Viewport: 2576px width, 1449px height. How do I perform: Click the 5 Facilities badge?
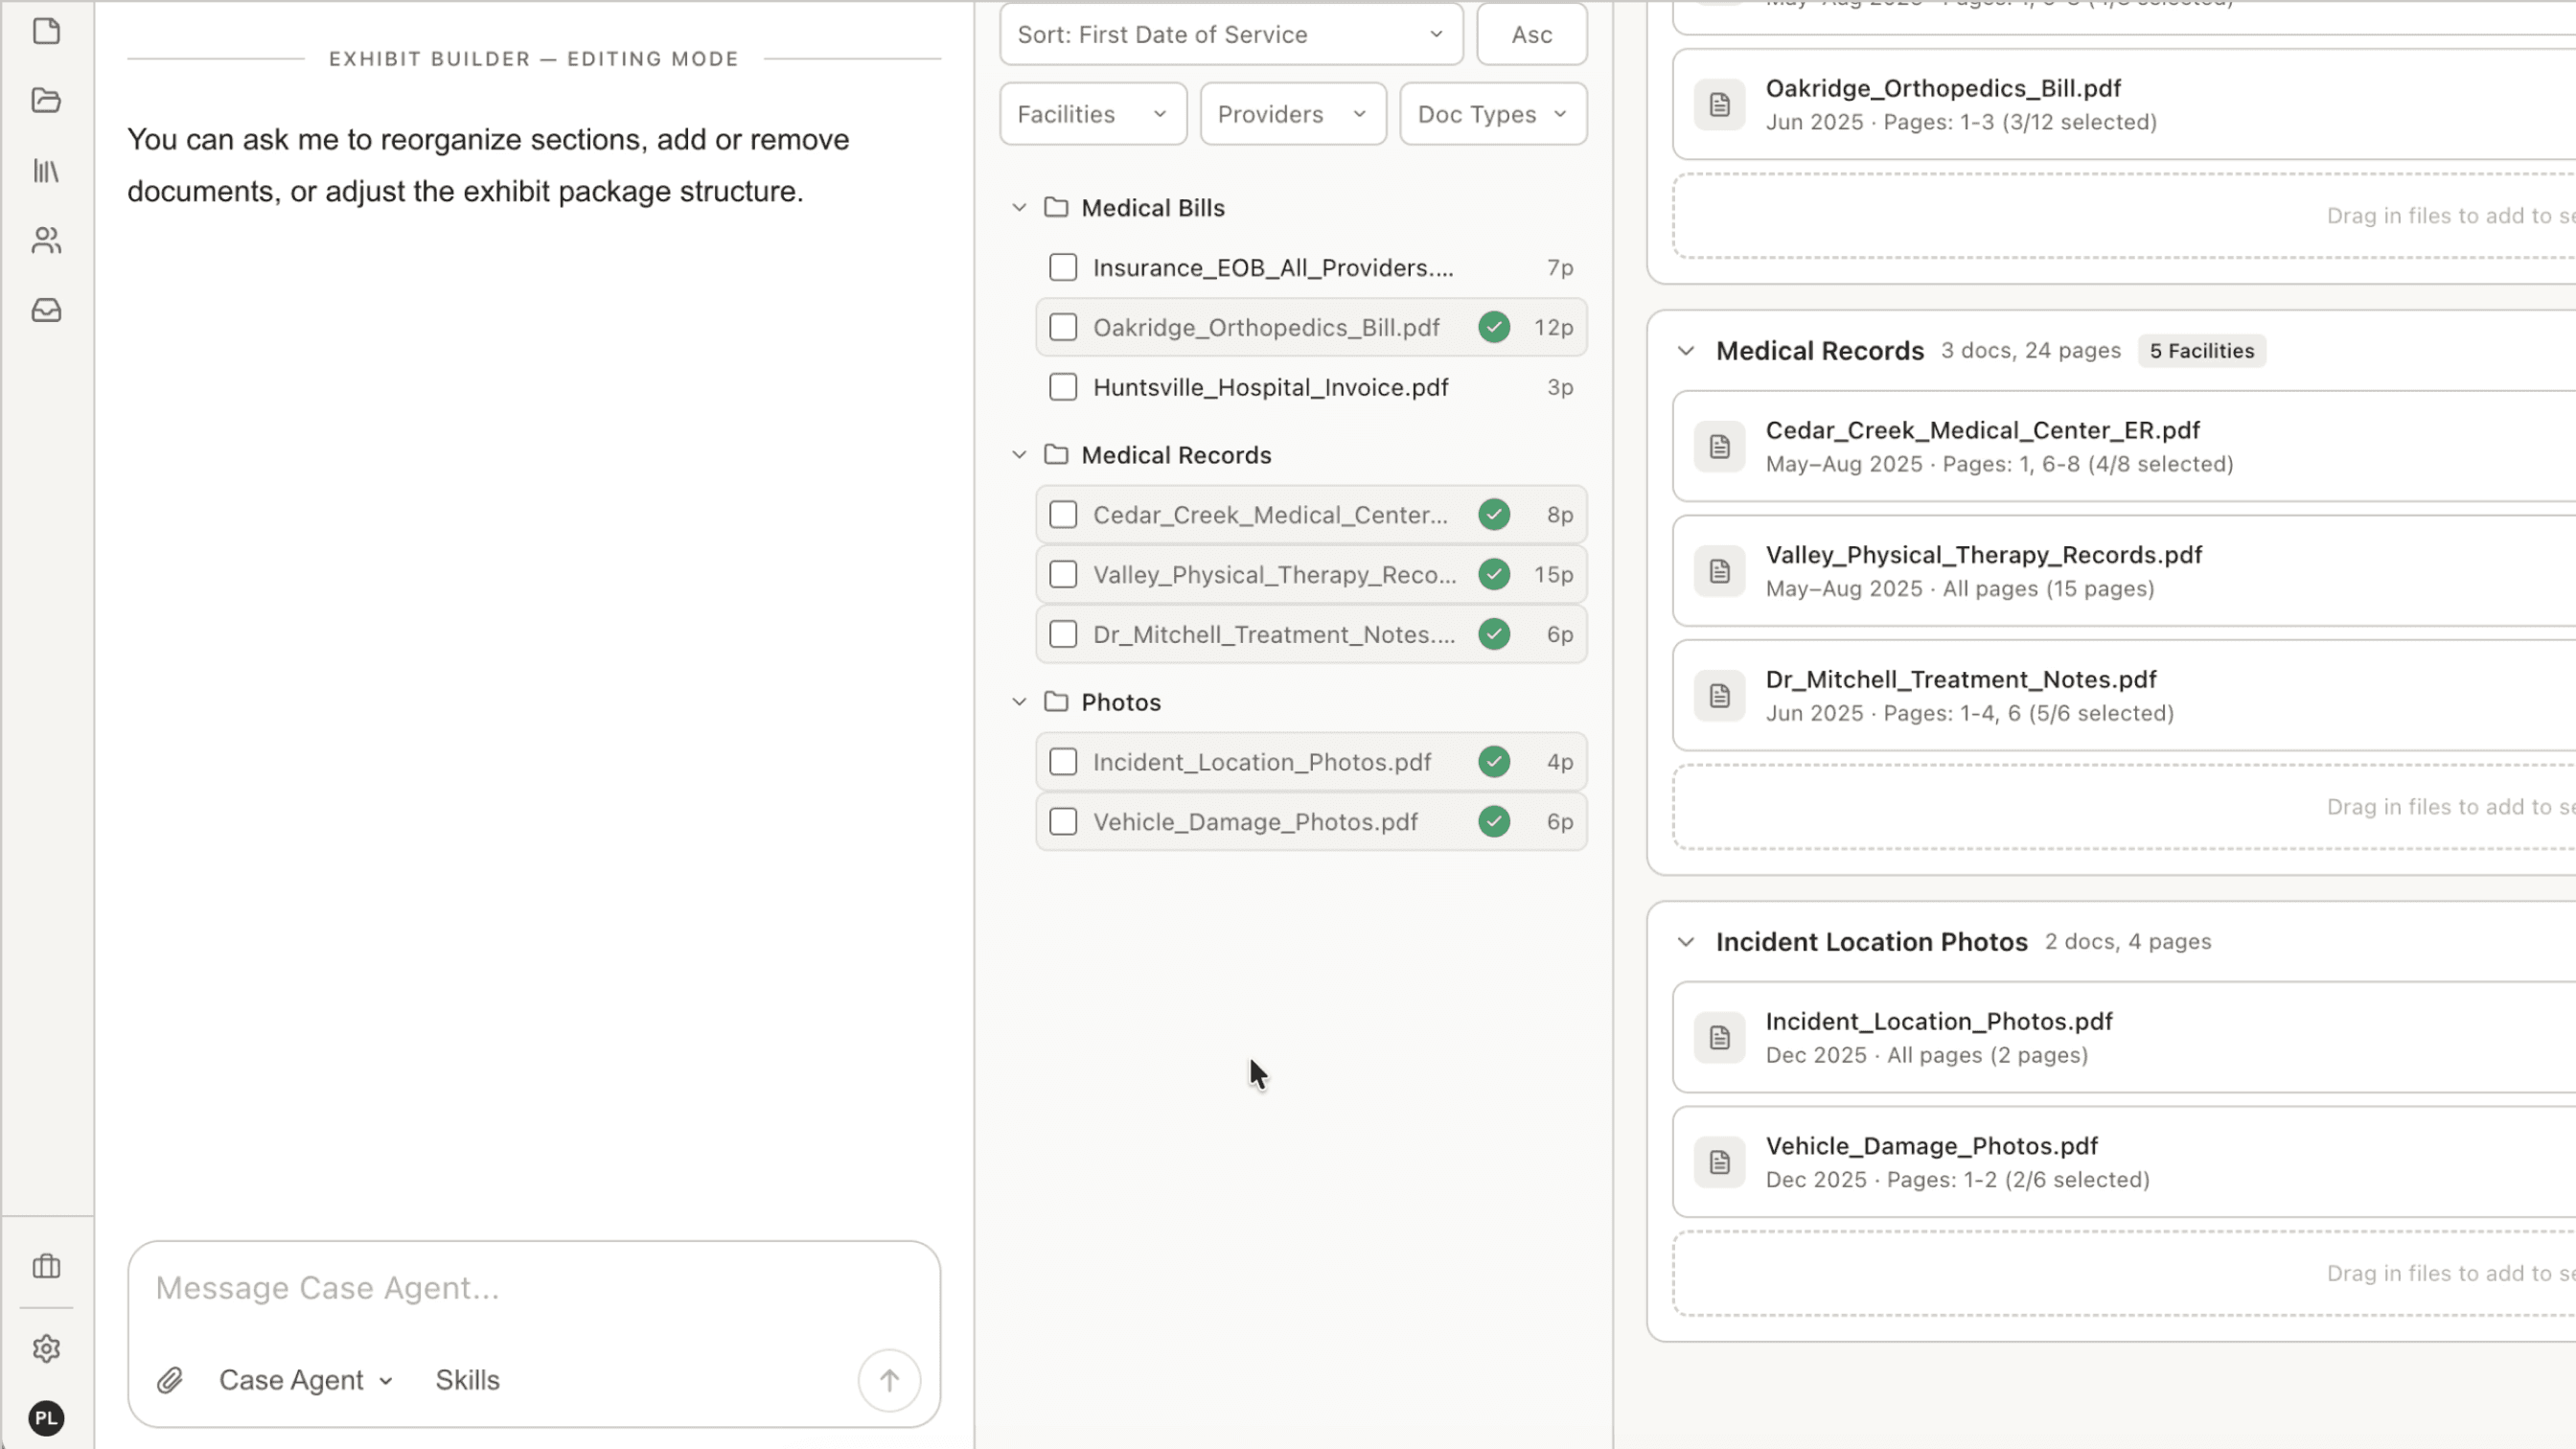coord(2202,351)
